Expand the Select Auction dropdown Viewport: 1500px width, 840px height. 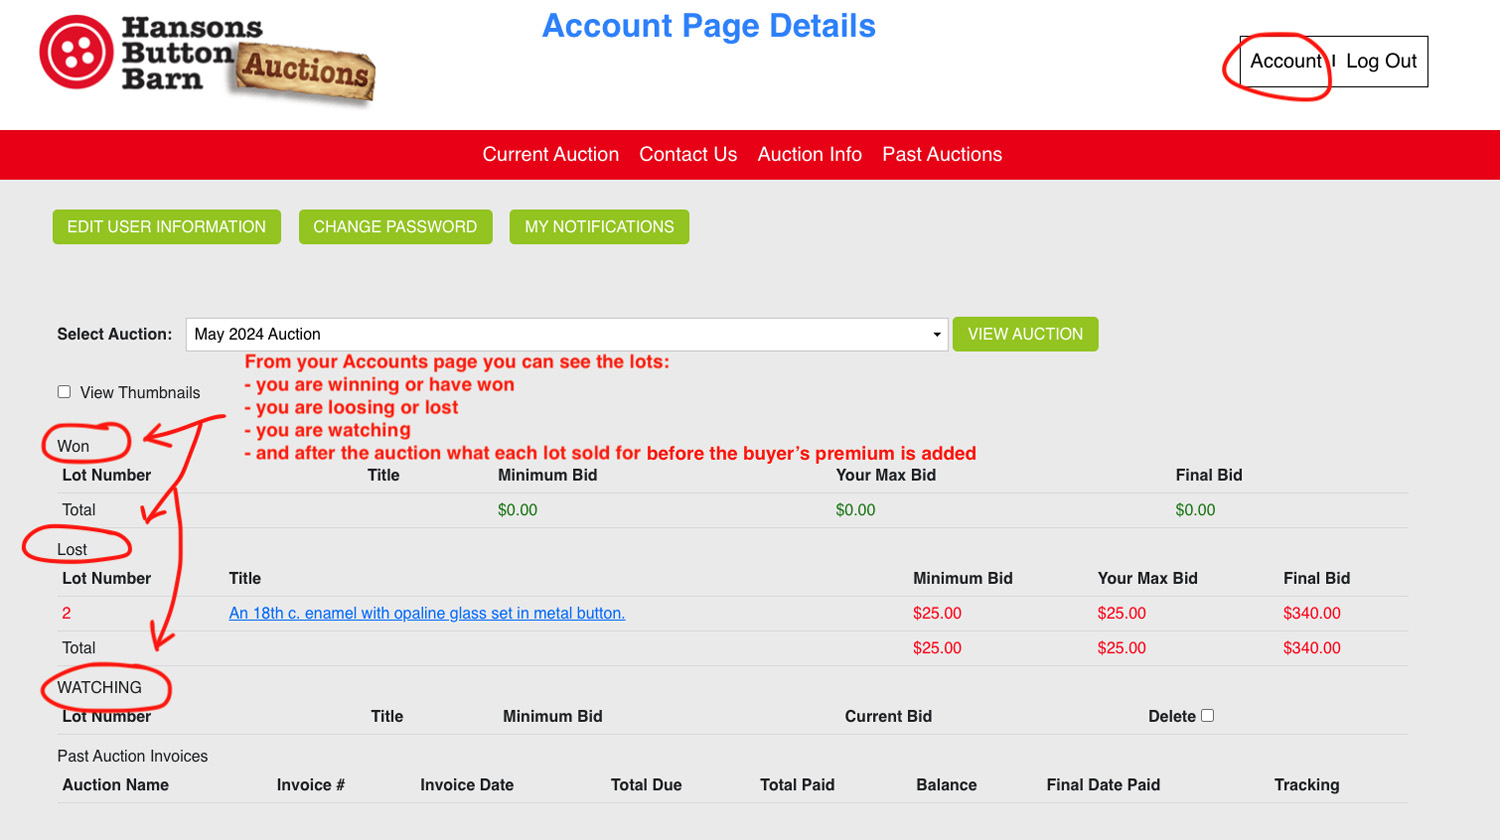click(x=565, y=334)
